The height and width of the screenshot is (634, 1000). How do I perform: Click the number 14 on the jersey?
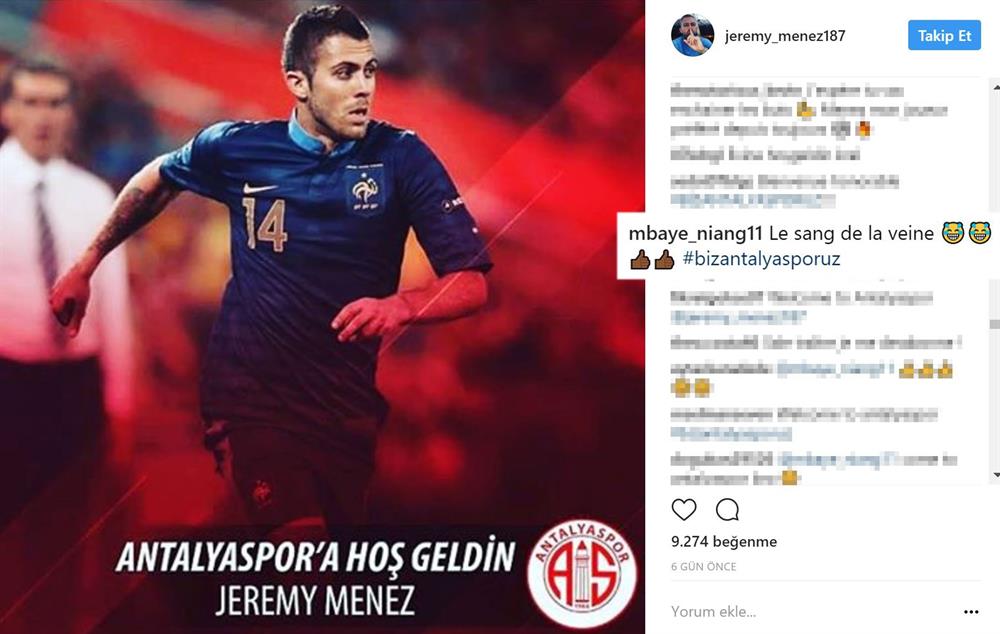pos(264,223)
